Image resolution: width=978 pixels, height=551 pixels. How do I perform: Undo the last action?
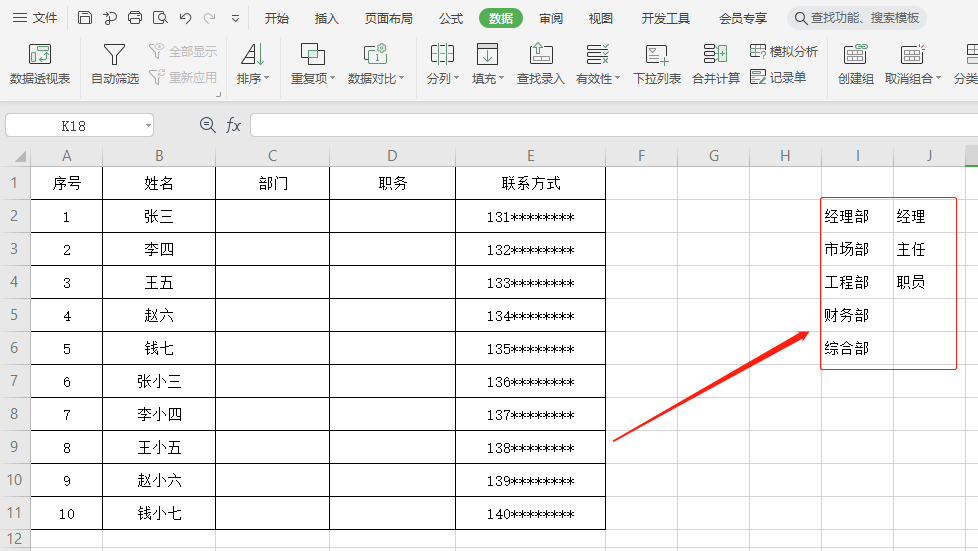(x=185, y=18)
